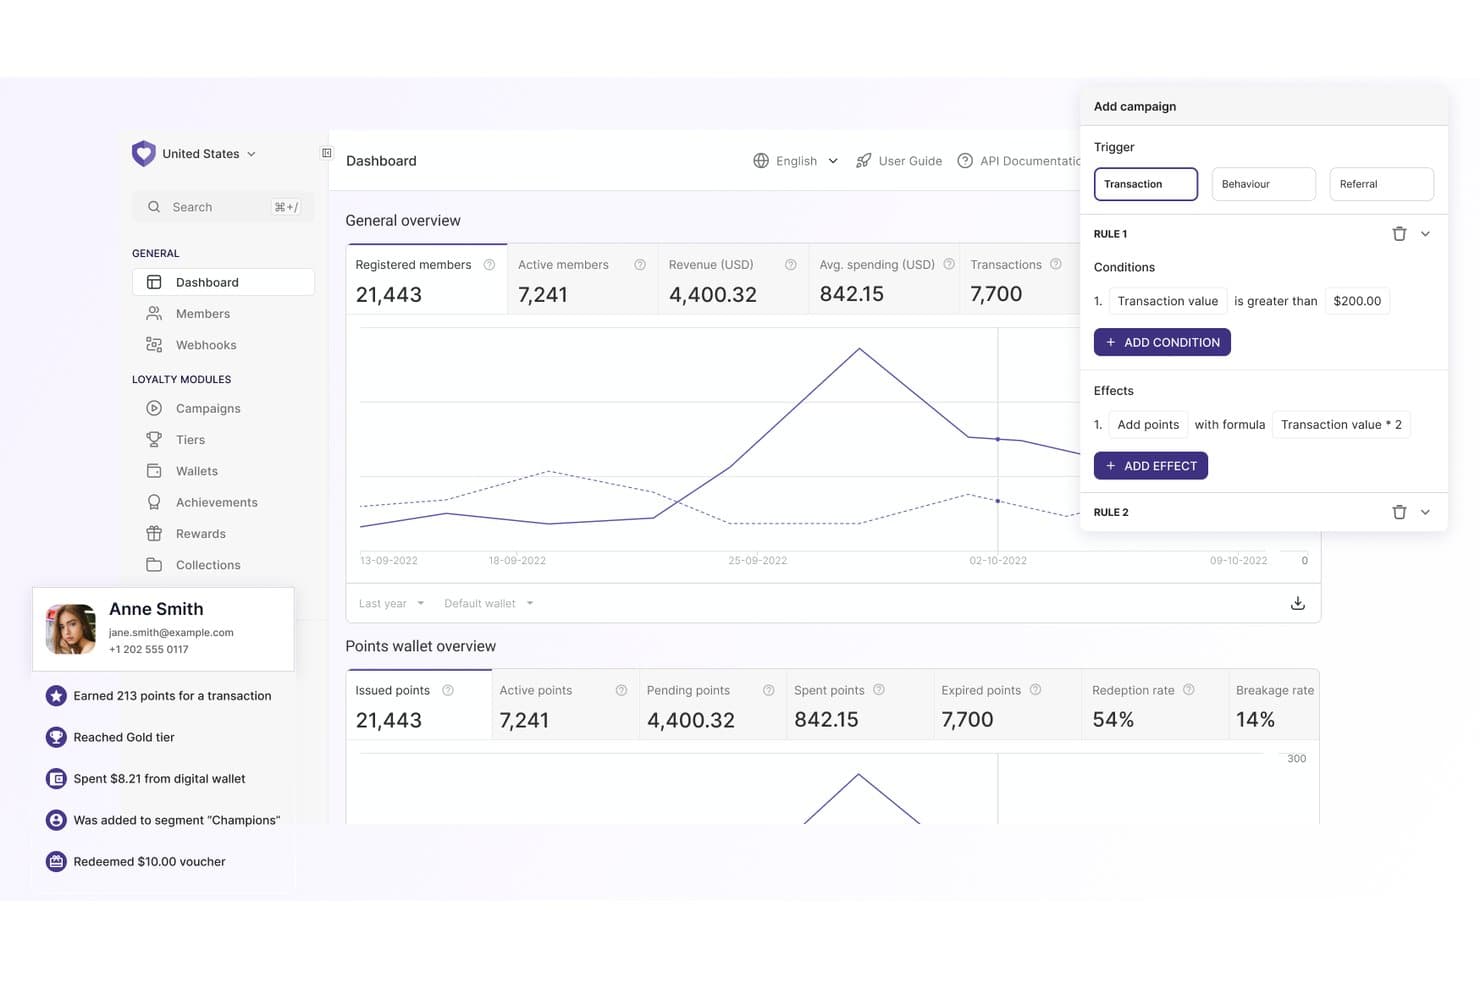Click the ADD EFFECT button
Viewport: 1480px width, 987px height.
1151,466
